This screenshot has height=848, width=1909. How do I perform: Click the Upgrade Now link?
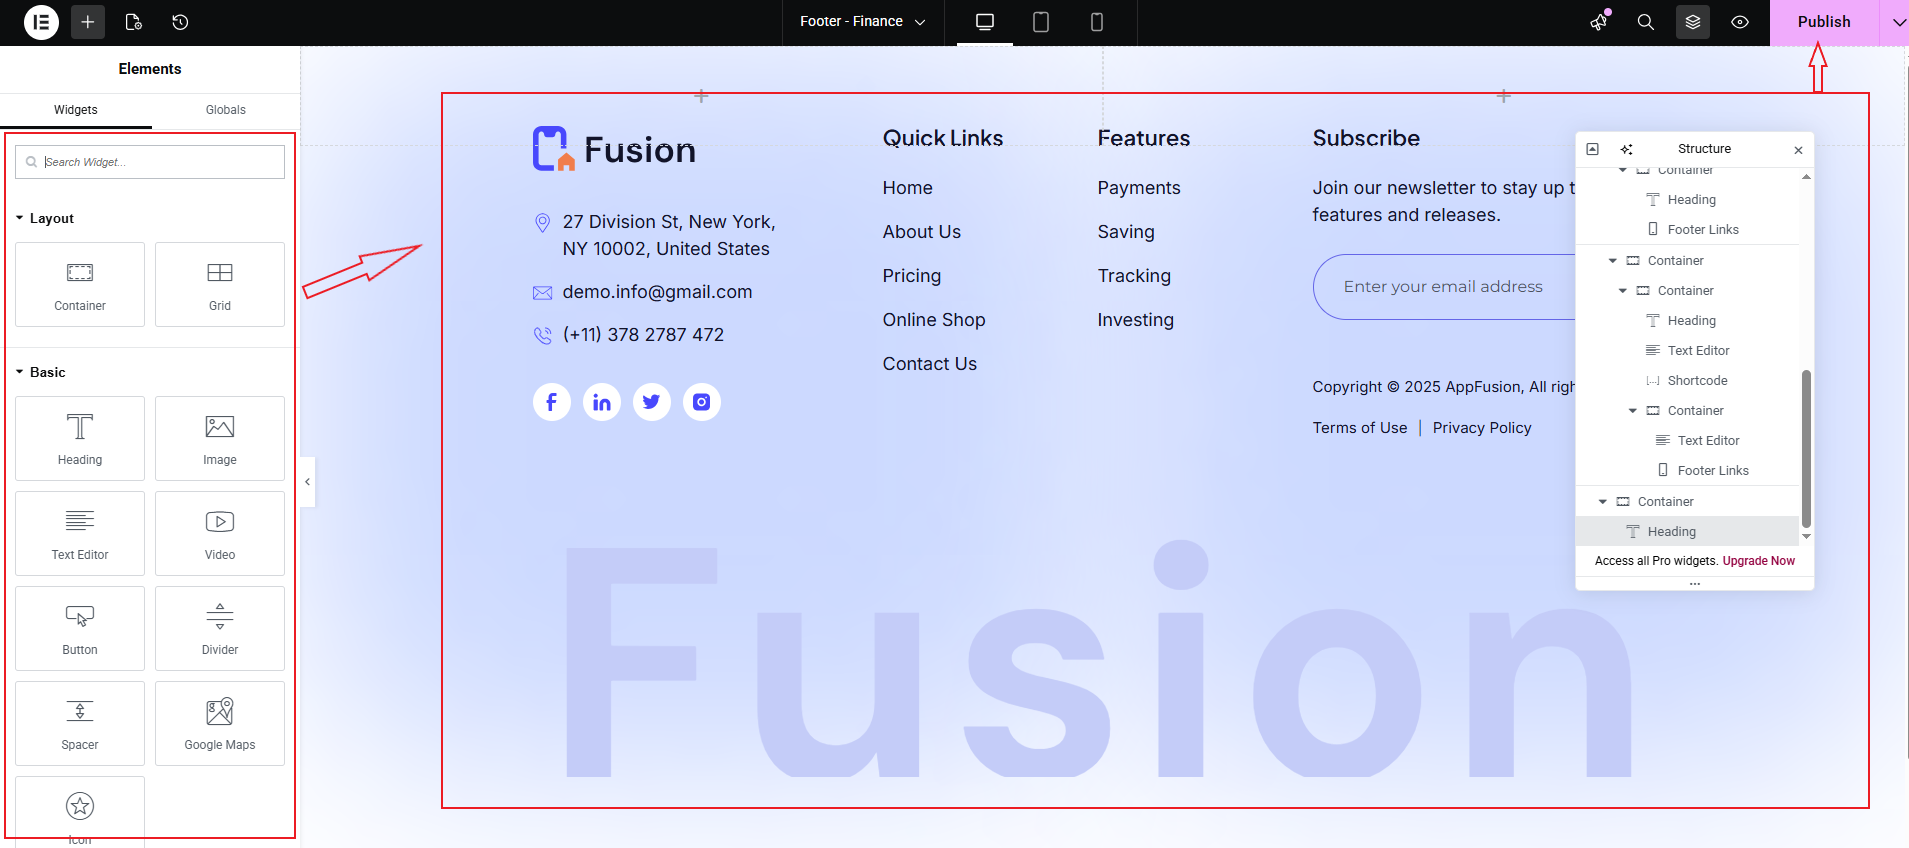click(x=1758, y=561)
